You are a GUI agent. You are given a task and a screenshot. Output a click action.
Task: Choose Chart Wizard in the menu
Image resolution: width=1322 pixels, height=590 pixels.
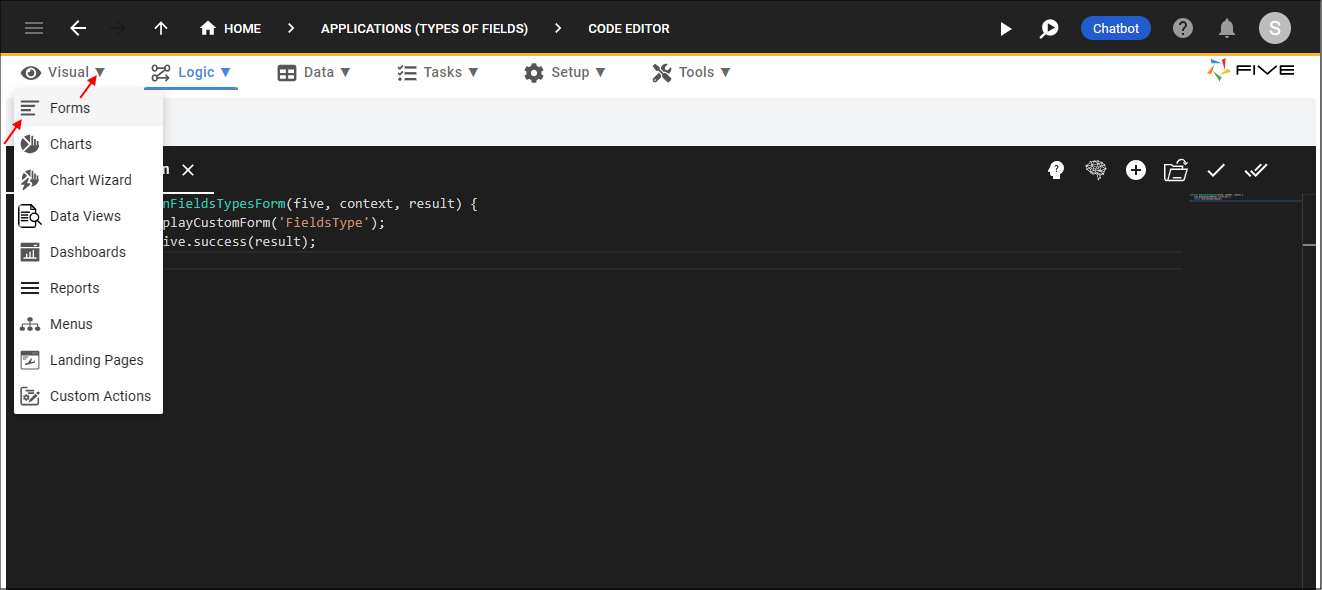point(90,180)
